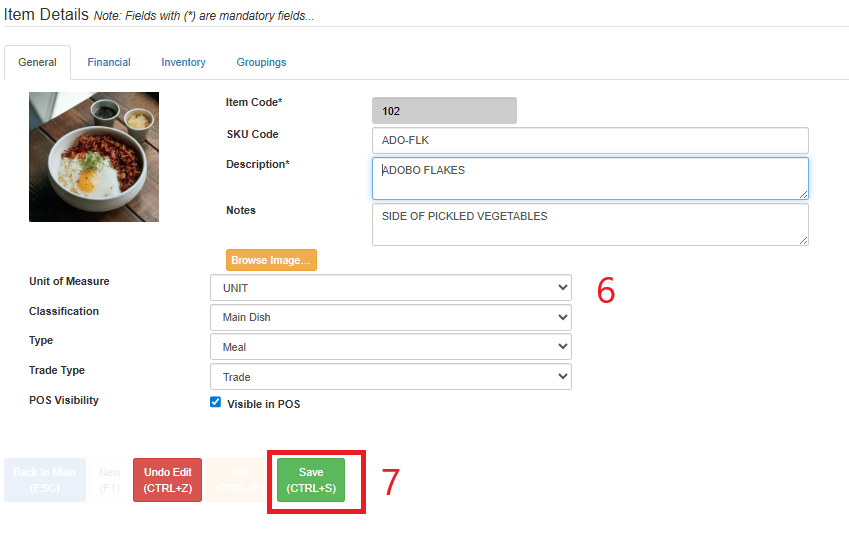This screenshot has width=849, height=533.
Task: Hit the green Save button
Action: pos(311,480)
